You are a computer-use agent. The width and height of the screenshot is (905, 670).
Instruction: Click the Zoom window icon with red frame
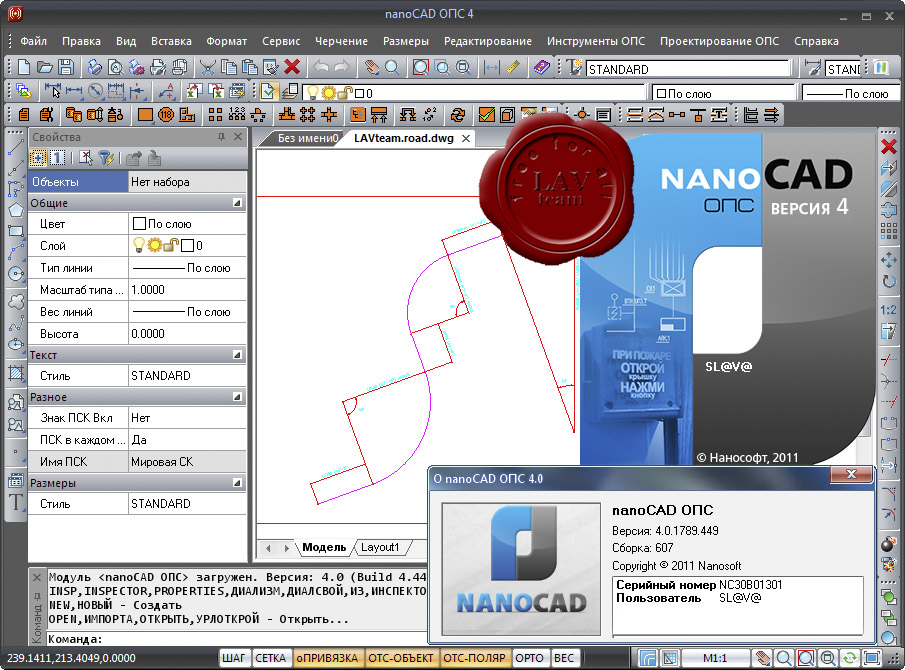coord(421,68)
